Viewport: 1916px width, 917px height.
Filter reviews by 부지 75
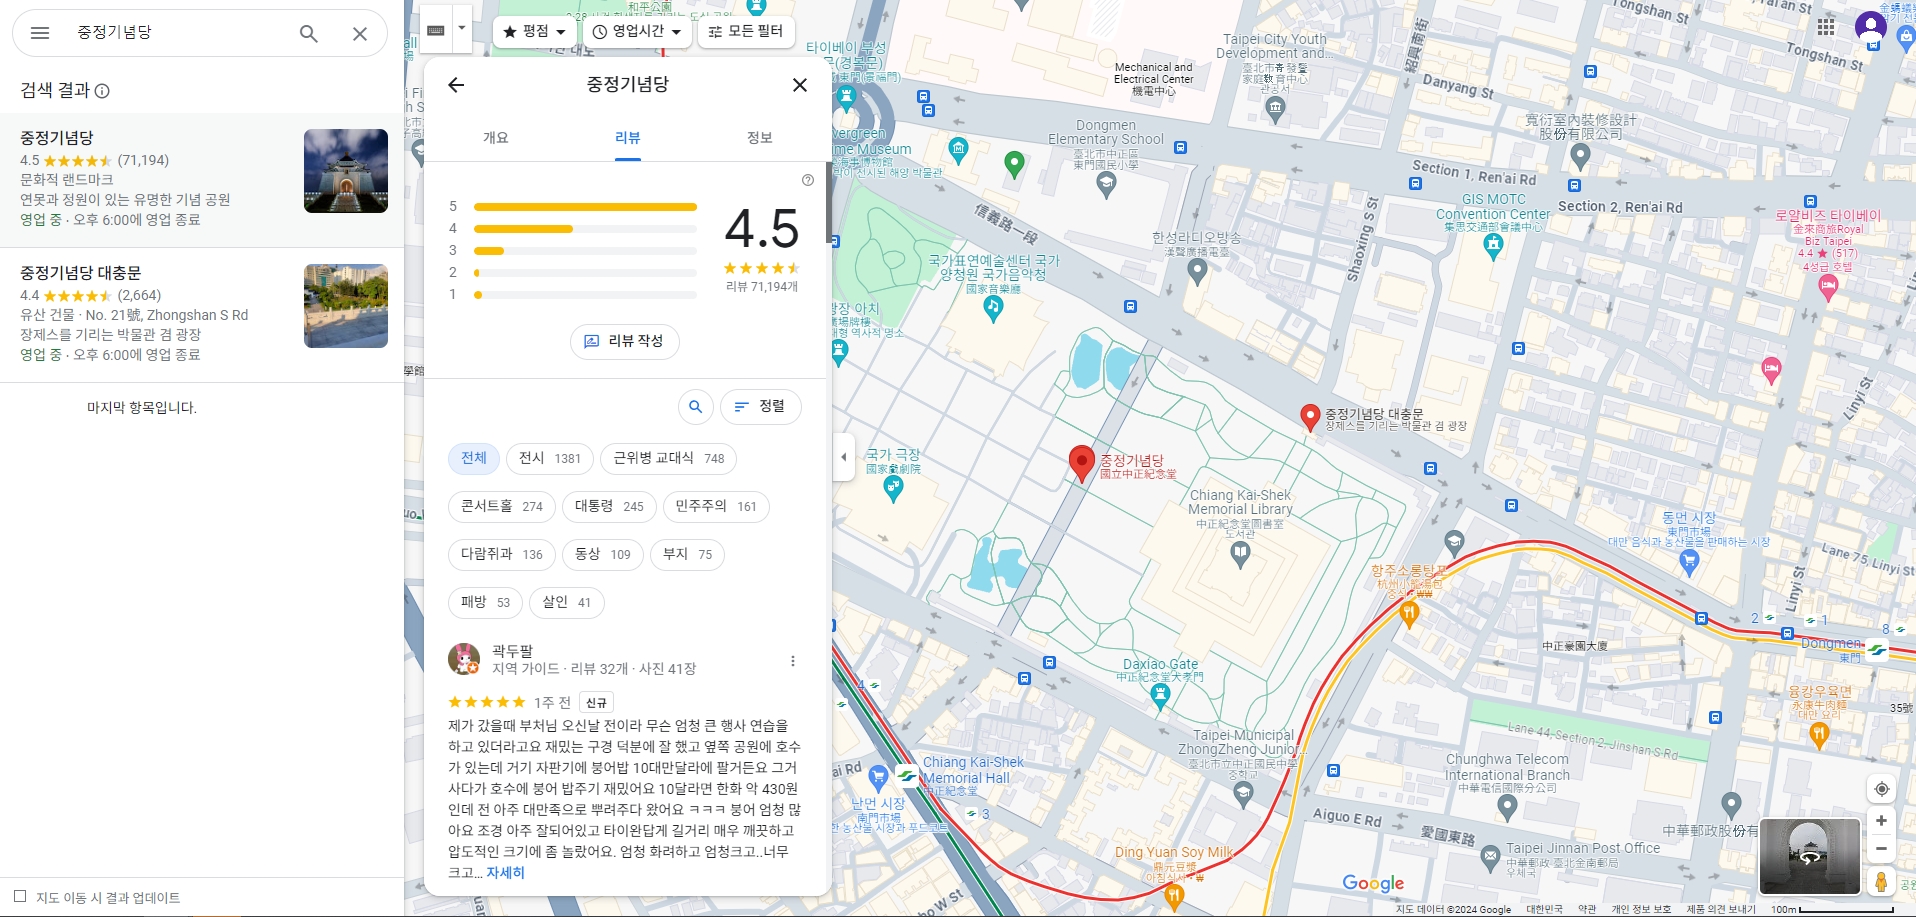(x=688, y=555)
